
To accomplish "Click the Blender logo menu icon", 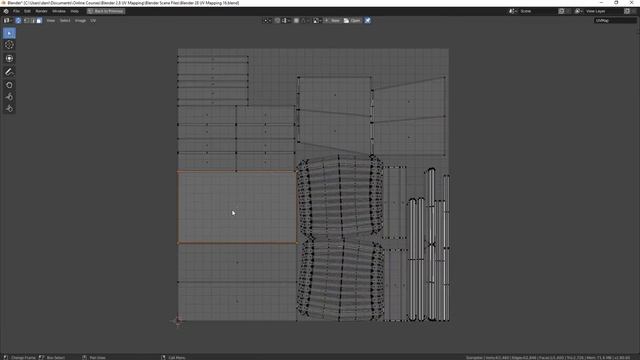I will coord(6,11).
